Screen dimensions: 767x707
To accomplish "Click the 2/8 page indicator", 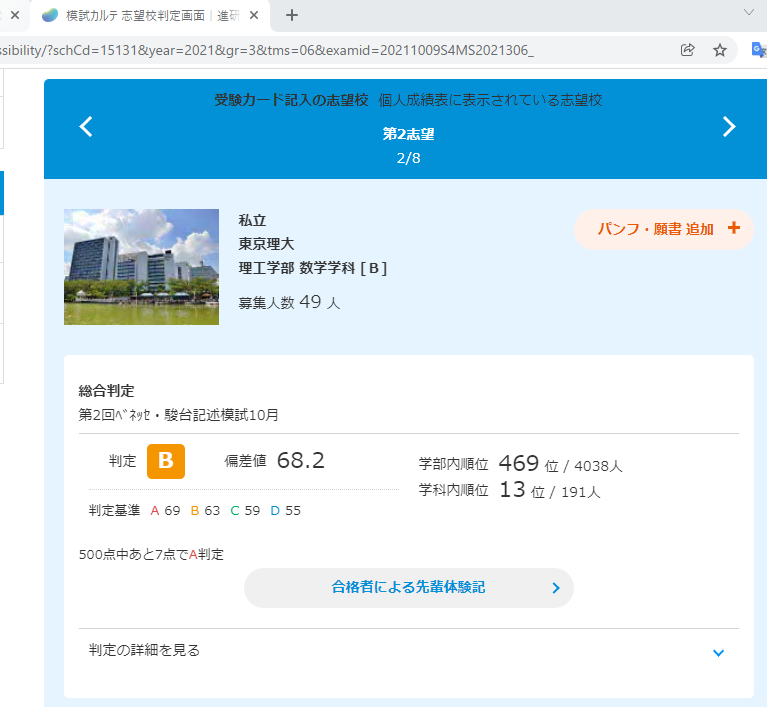I will coord(408,158).
